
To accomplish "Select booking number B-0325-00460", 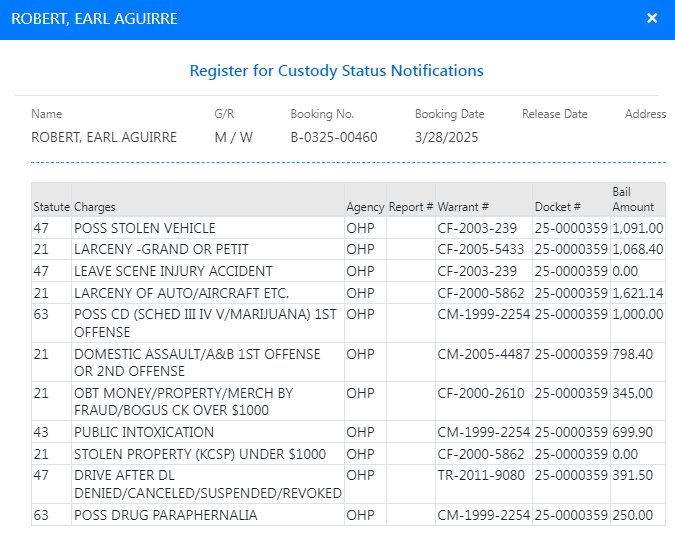I will [334, 137].
